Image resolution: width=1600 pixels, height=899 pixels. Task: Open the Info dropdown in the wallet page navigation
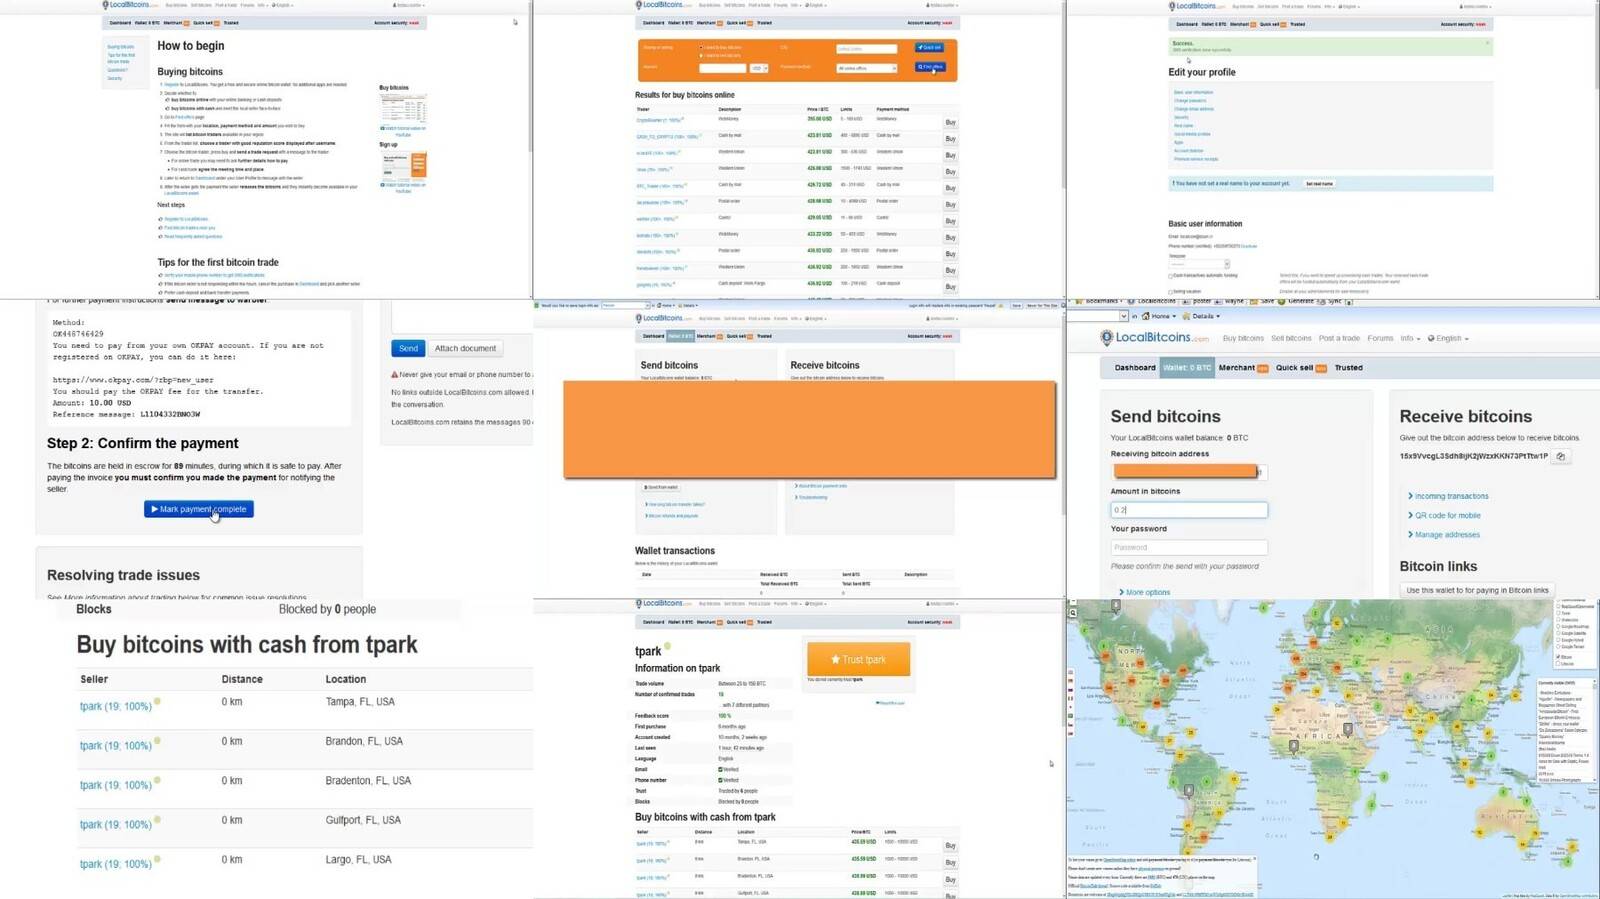(1409, 339)
